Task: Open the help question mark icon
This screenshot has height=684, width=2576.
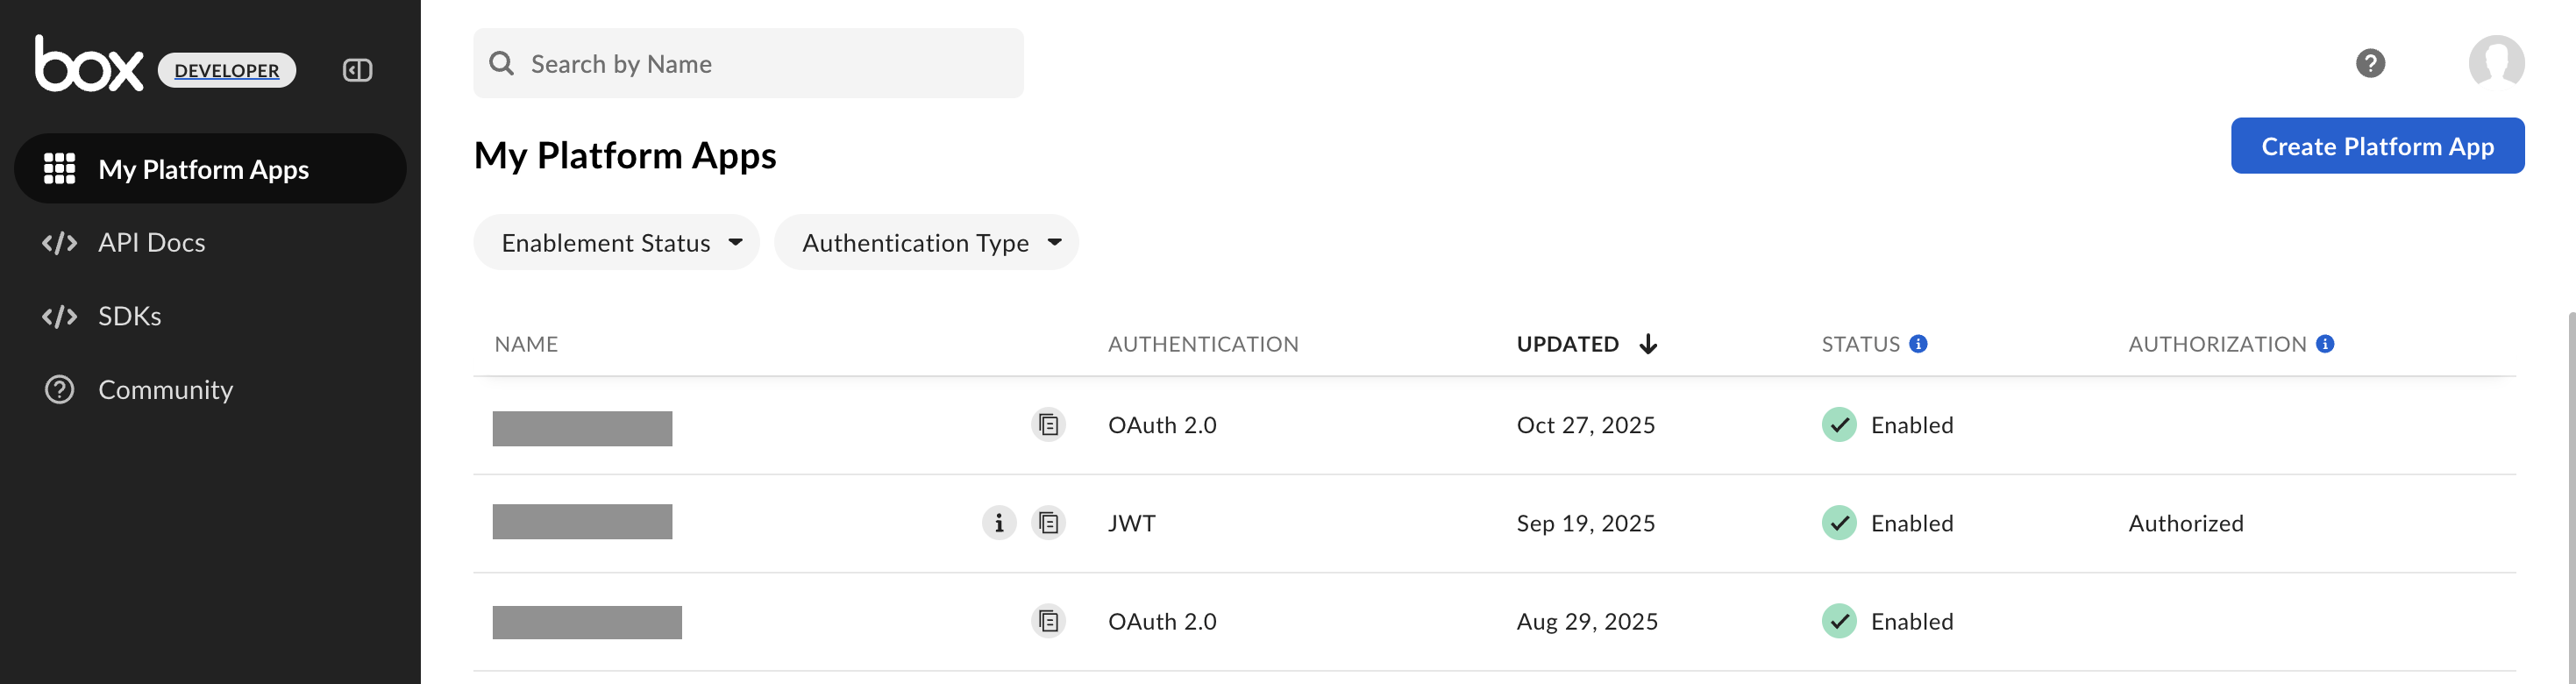Action: coord(2369,63)
